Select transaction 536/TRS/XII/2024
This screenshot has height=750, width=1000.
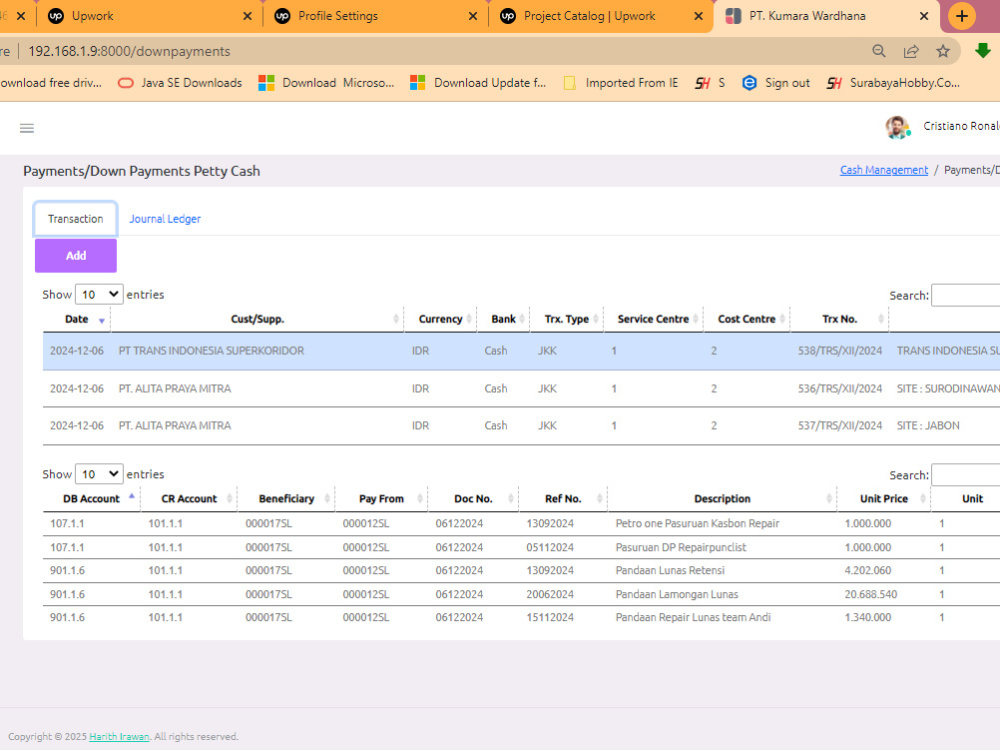point(840,388)
